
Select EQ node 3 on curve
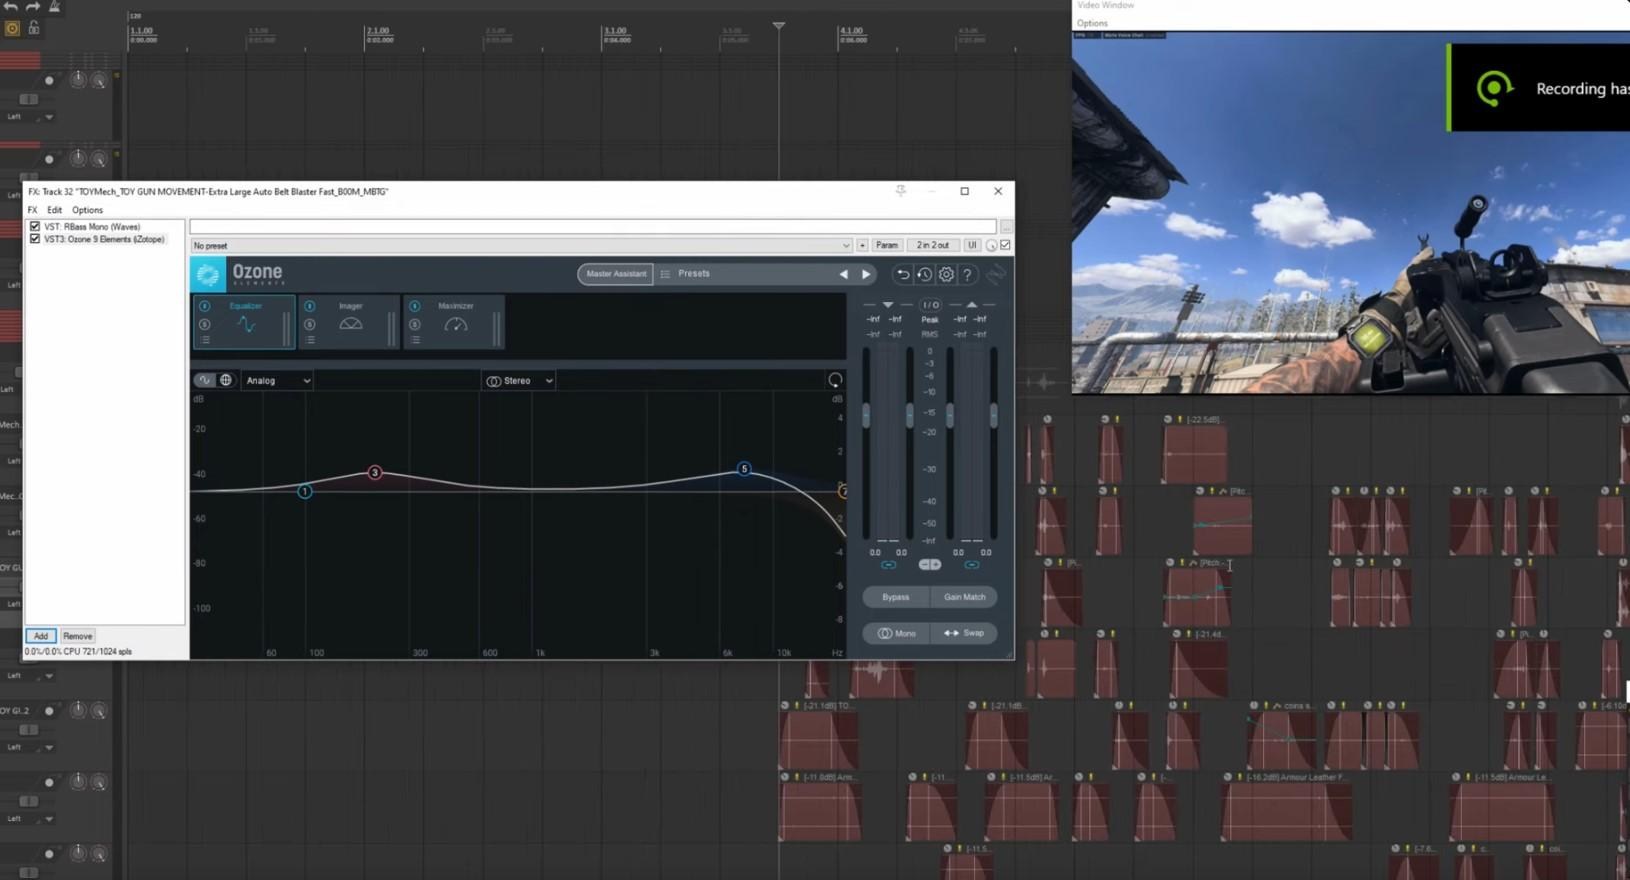coord(375,472)
